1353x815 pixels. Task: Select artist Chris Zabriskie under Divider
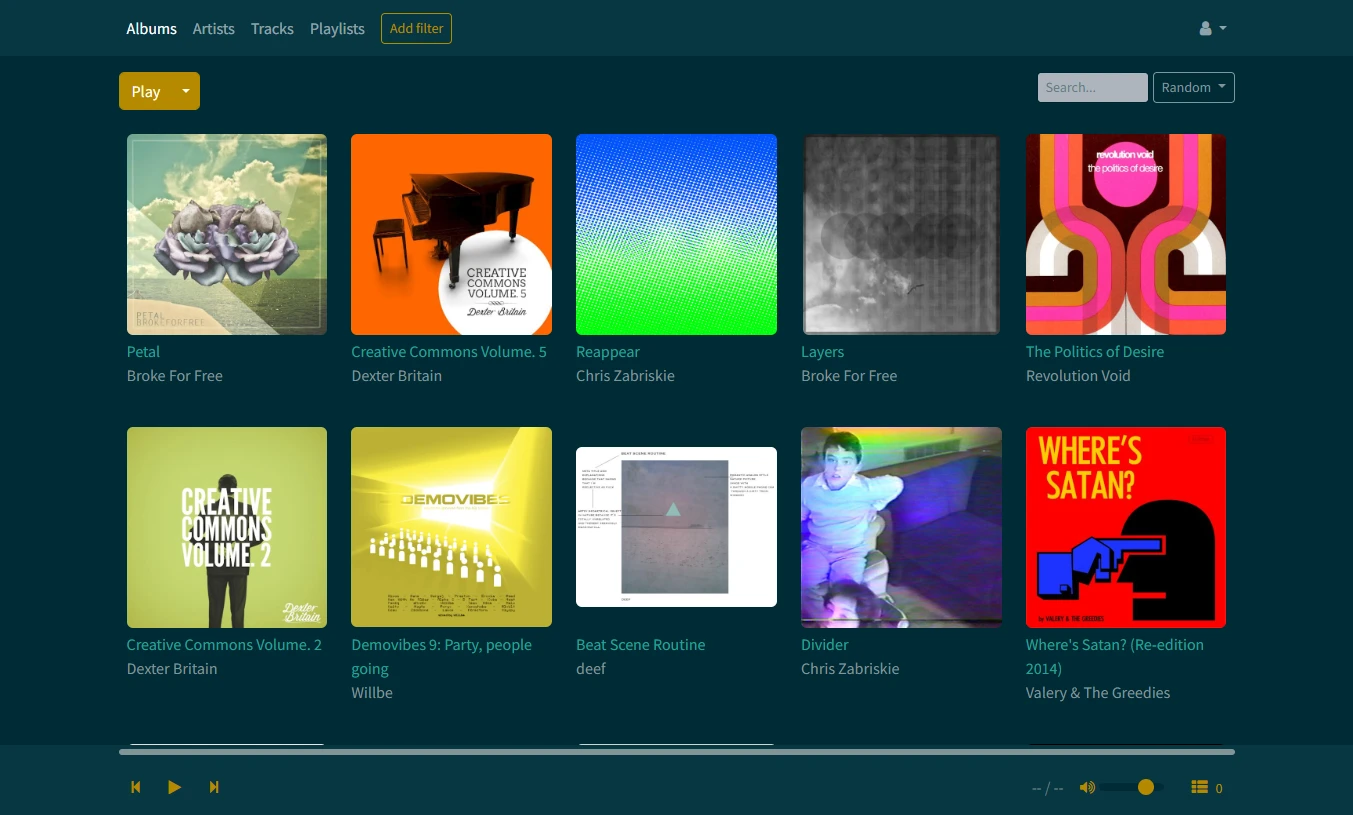pos(850,669)
